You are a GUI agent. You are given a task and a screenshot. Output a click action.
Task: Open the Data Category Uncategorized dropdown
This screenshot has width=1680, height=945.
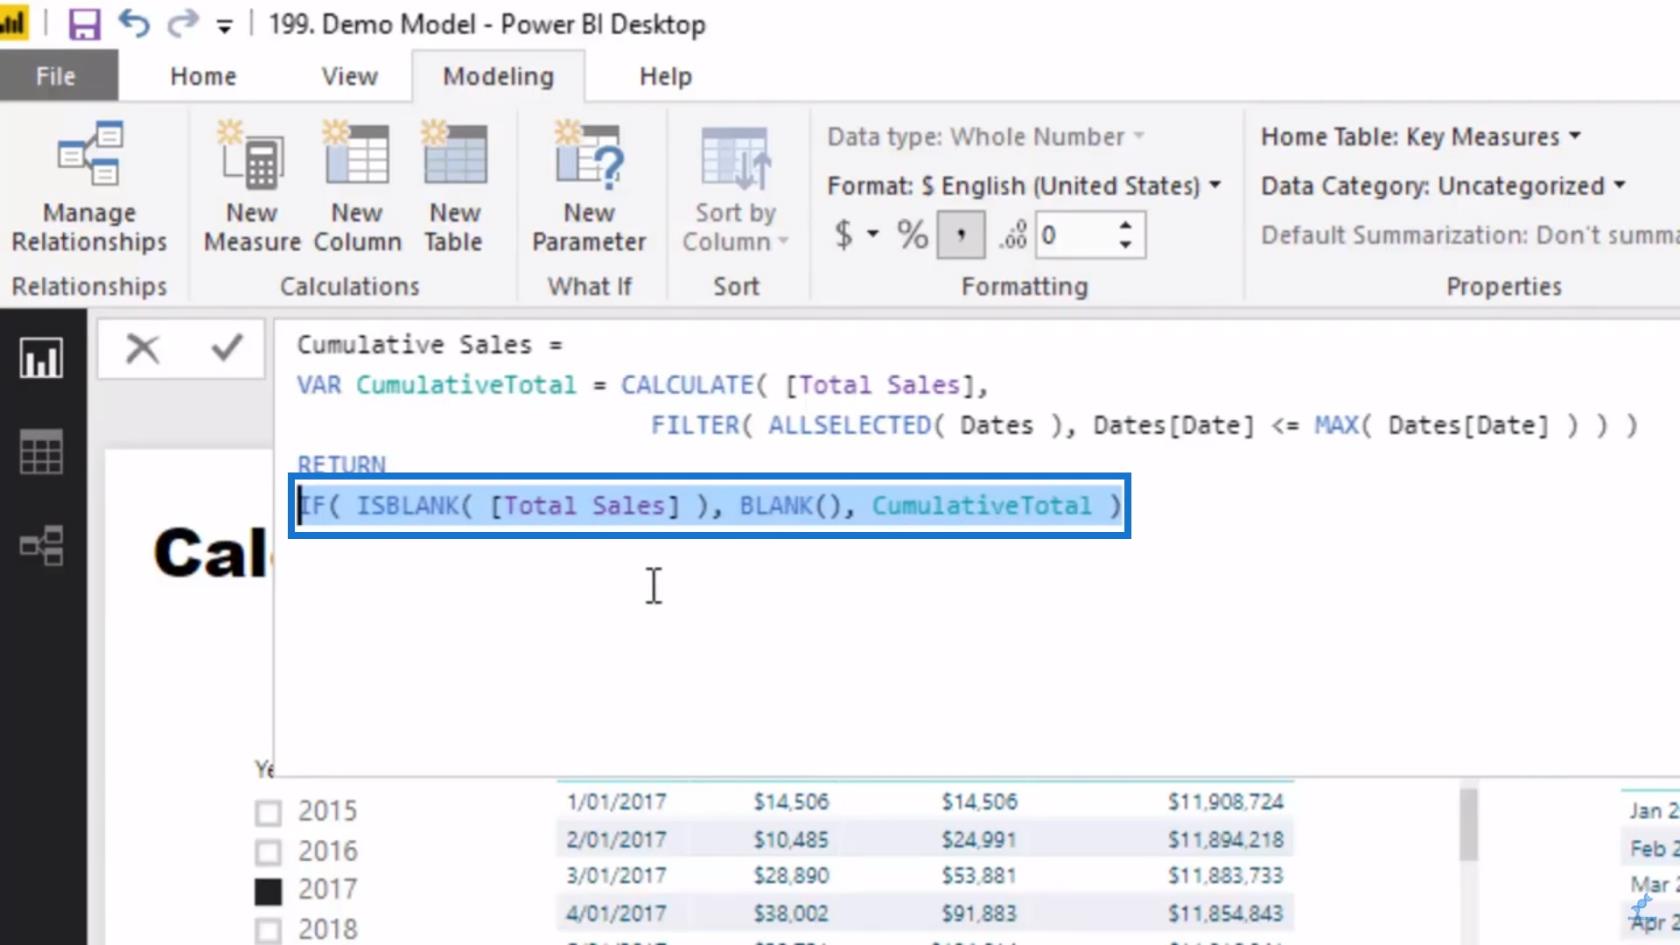point(1443,186)
